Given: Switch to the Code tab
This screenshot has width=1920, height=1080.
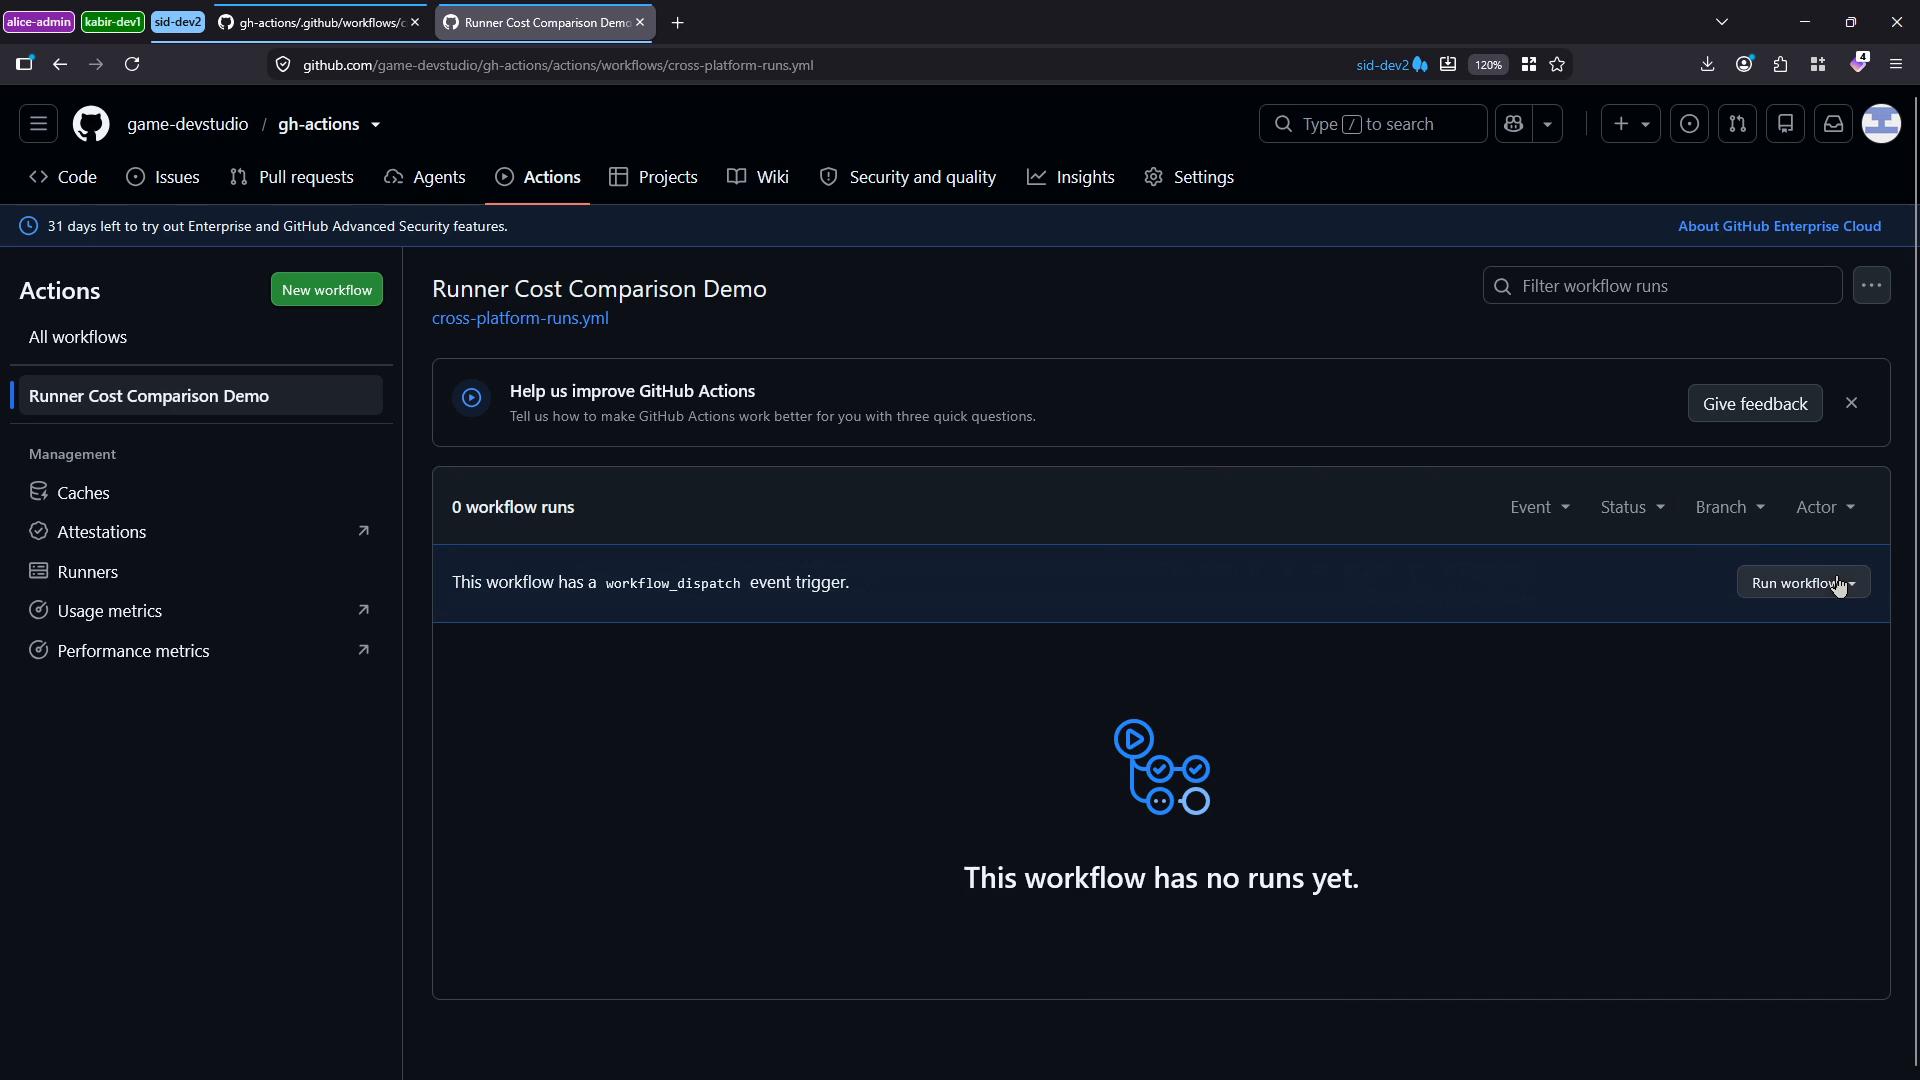Looking at the screenshot, I should pyautogui.click(x=63, y=177).
